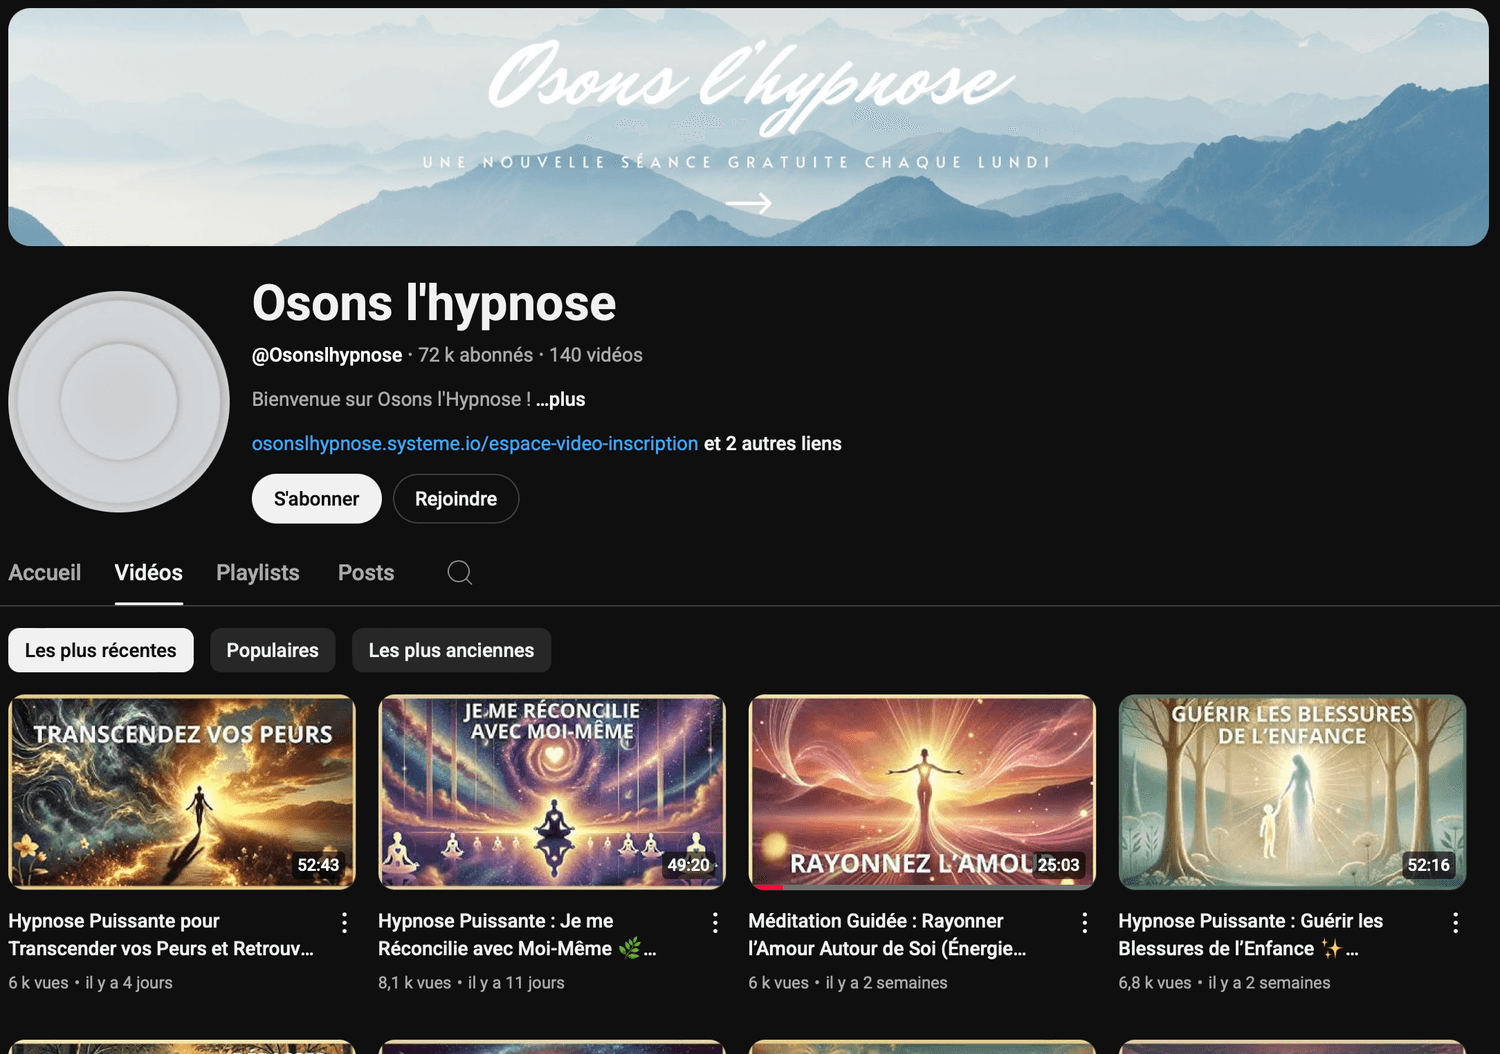The width and height of the screenshot is (1500, 1054).
Task: Click the 'Osons l'hypnose' channel name heading
Action: [434, 303]
